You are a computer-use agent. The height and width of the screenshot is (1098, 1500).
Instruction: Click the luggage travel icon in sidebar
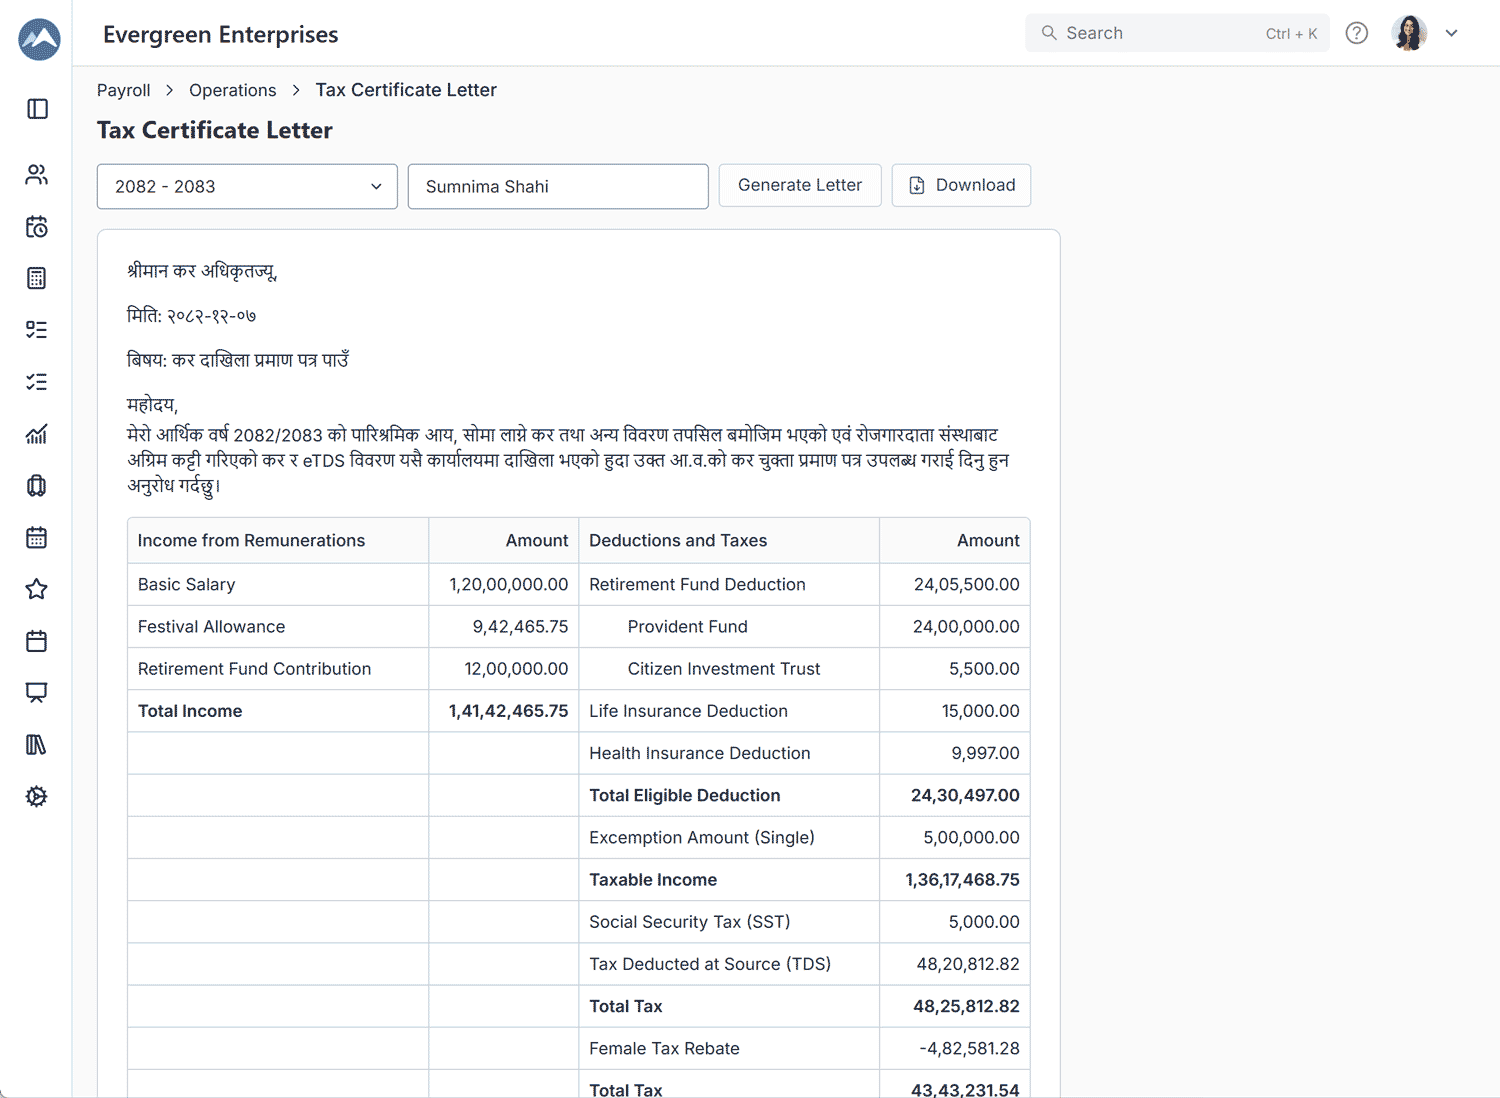[x=37, y=486]
